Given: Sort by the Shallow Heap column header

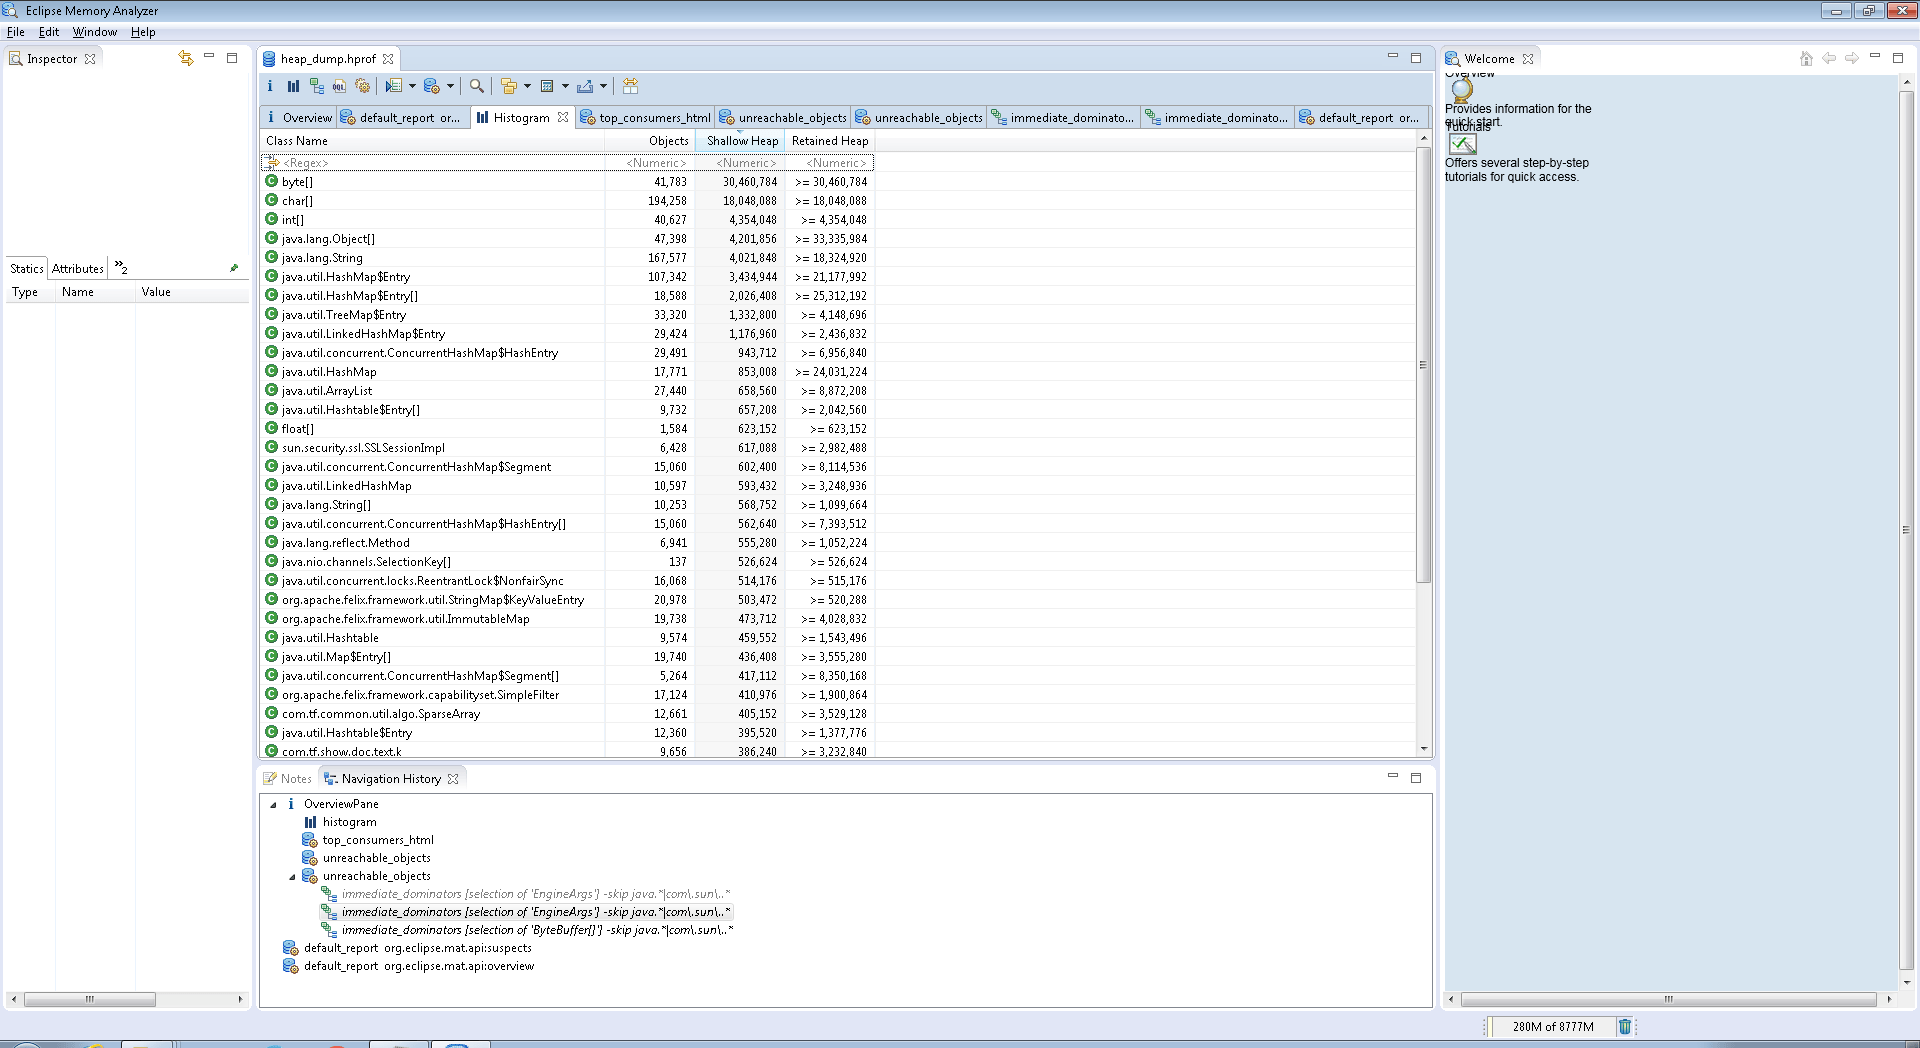Looking at the screenshot, I should (741, 141).
